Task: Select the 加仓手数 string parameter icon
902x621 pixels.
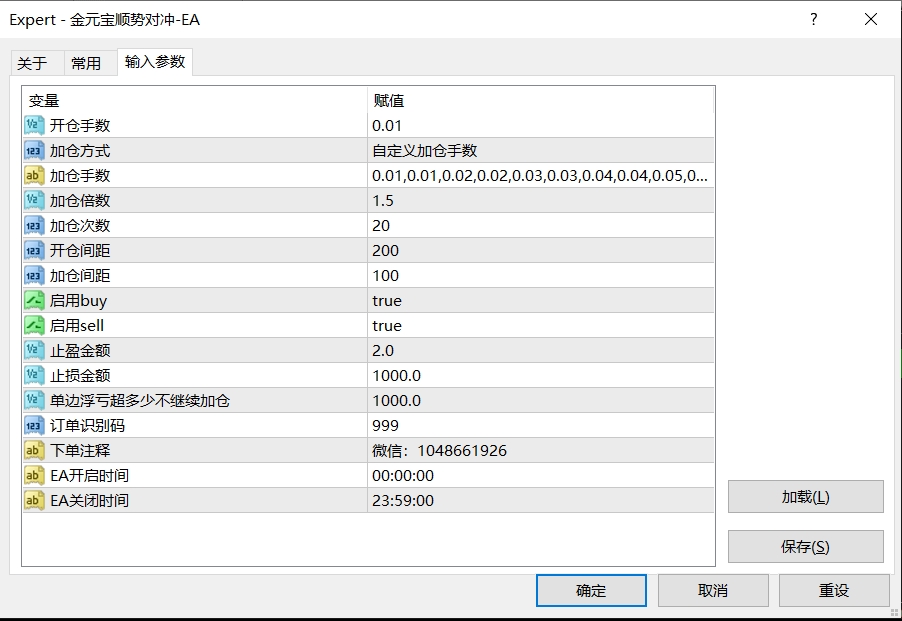Action: 31,175
